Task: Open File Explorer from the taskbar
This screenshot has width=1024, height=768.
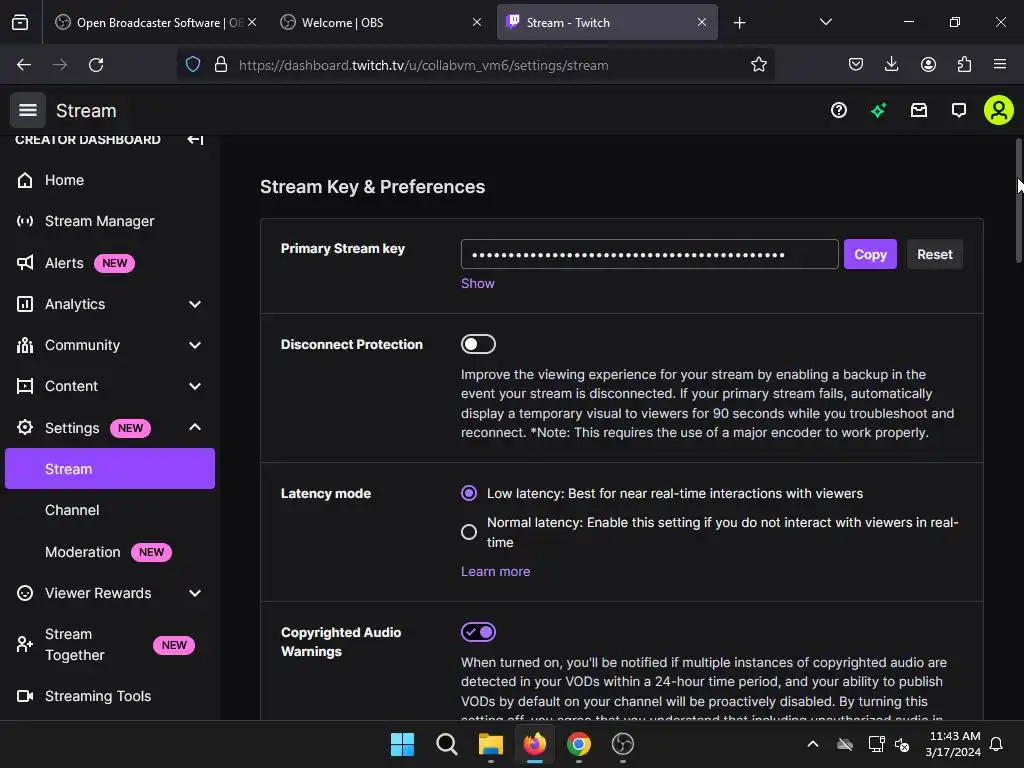Action: 490,744
